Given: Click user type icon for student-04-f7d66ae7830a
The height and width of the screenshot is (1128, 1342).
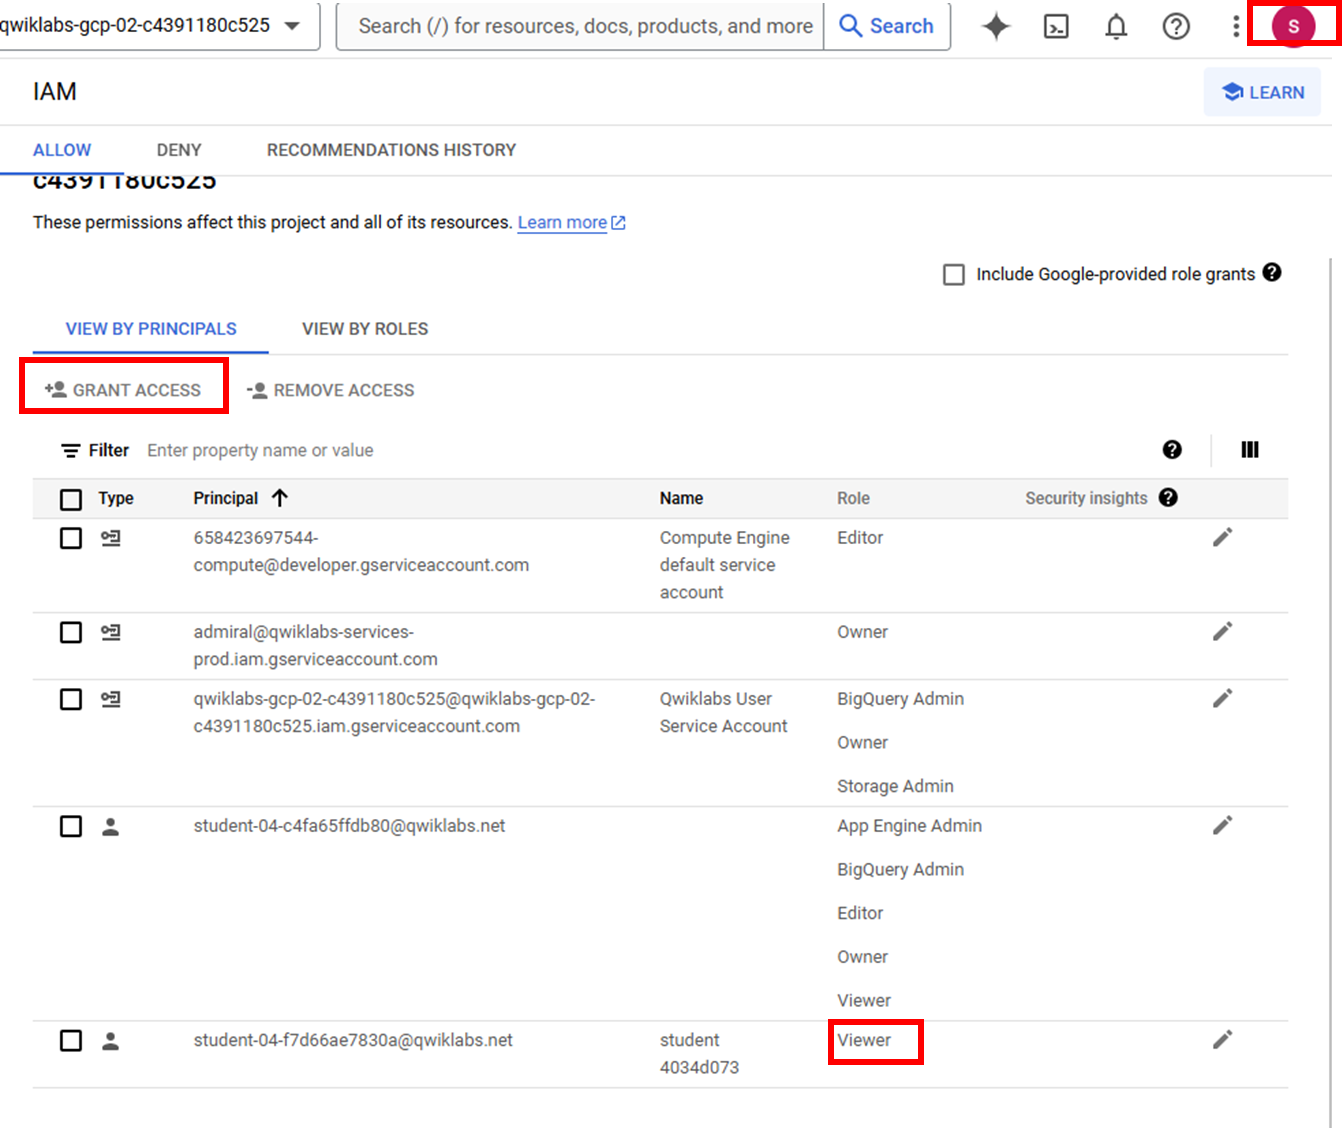Looking at the screenshot, I should (x=111, y=1041).
